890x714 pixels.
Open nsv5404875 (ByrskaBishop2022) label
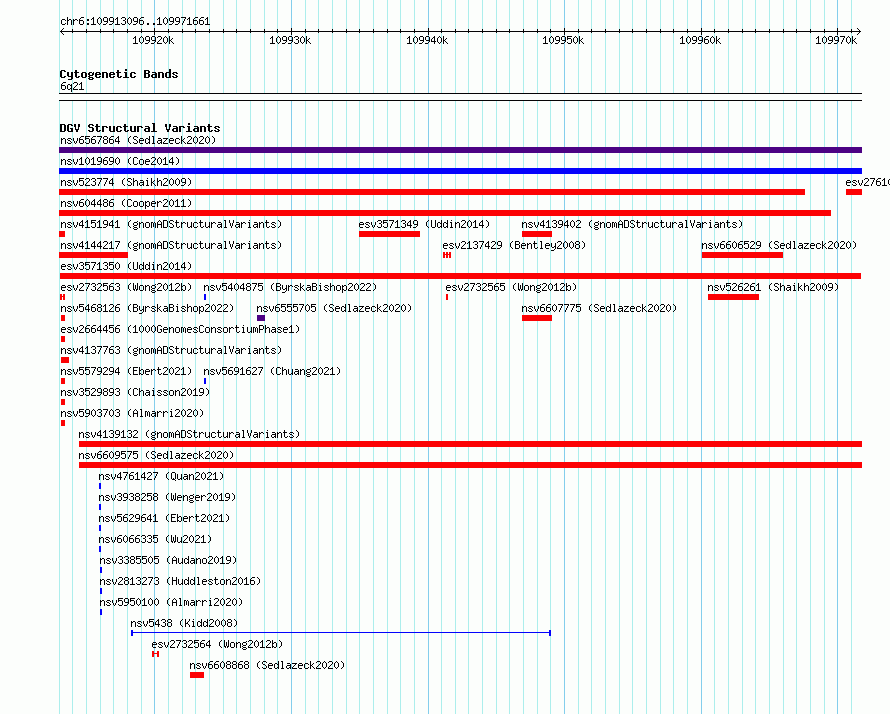pyautogui.click(x=290, y=287)
